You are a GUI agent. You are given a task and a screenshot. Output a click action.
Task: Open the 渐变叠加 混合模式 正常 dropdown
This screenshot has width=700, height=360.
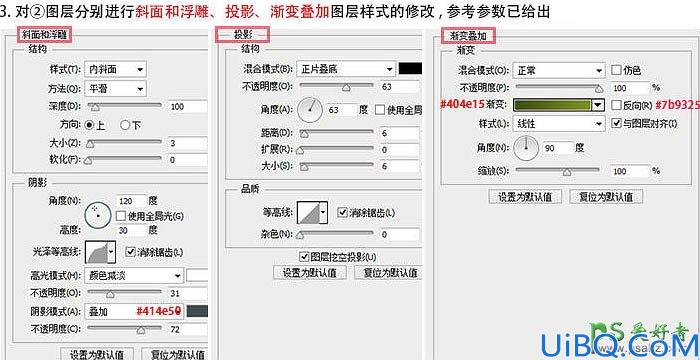click(559, 70)
